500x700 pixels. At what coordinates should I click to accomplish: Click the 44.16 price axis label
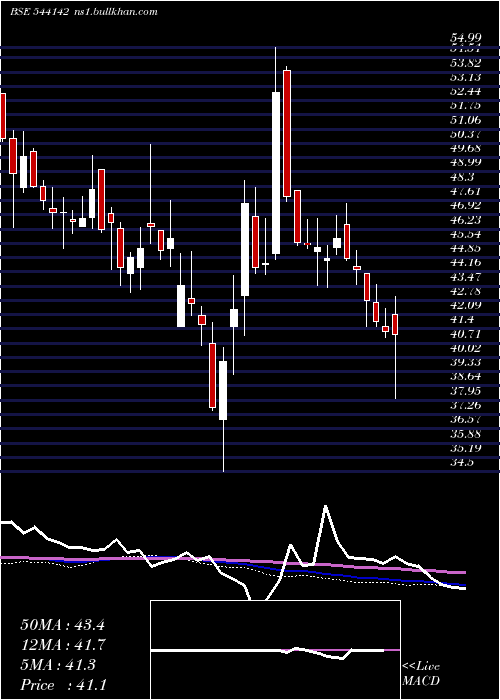pos(465,262)
